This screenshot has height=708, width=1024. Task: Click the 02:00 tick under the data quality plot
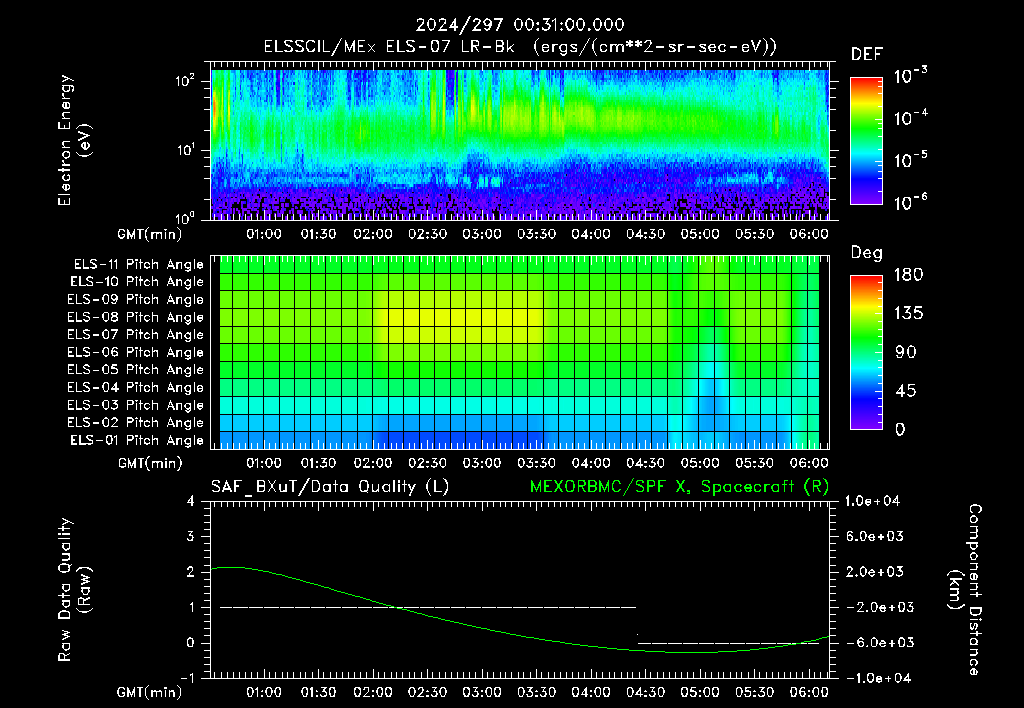click(373, 692)
